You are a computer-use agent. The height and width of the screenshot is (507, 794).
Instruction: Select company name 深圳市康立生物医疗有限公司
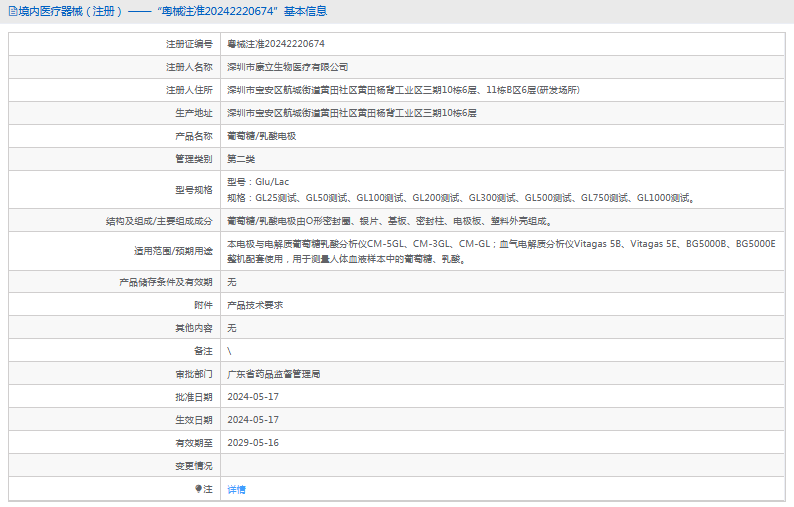[288, 67]
